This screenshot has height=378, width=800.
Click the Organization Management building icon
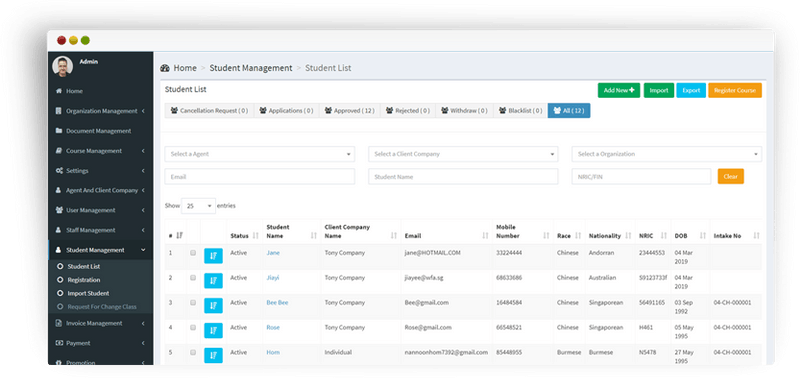(x=59, y=111)
